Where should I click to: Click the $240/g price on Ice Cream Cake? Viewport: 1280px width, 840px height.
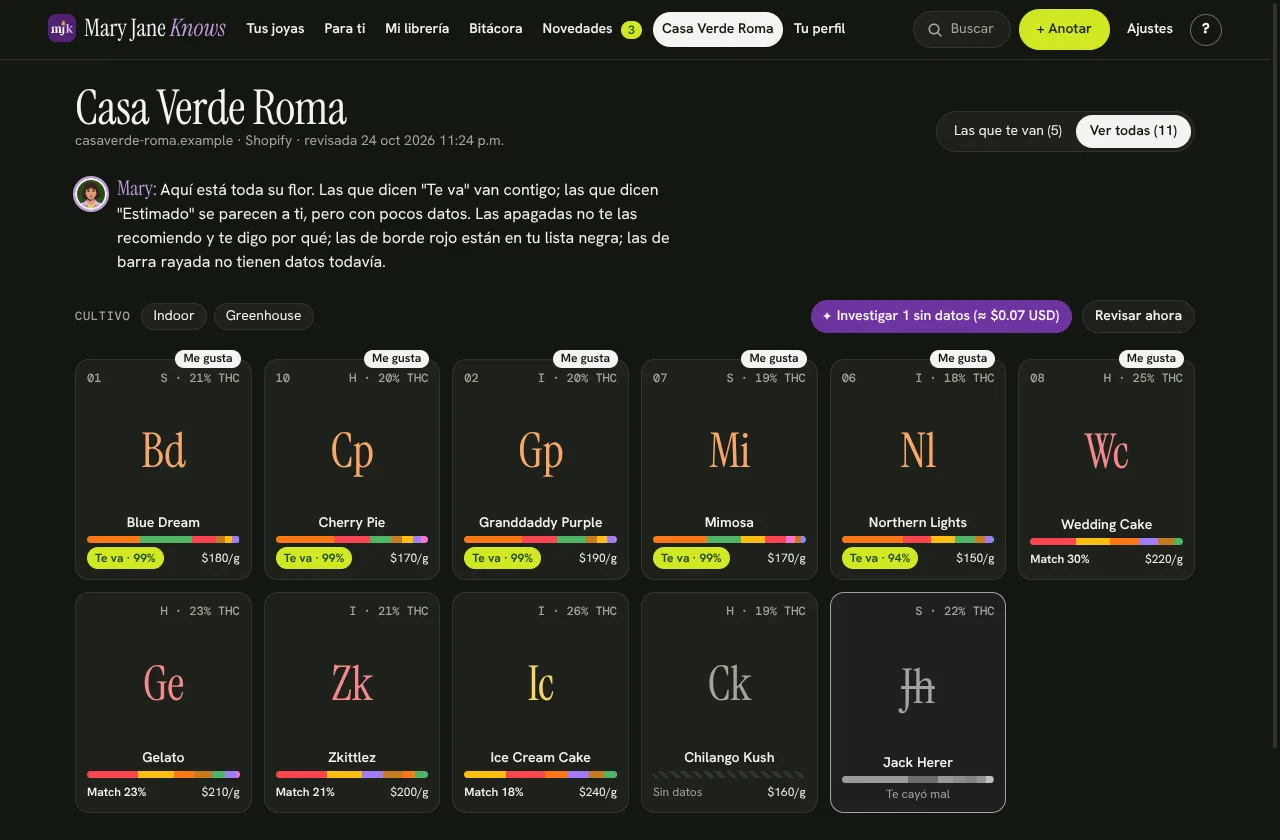coord(598,792)
